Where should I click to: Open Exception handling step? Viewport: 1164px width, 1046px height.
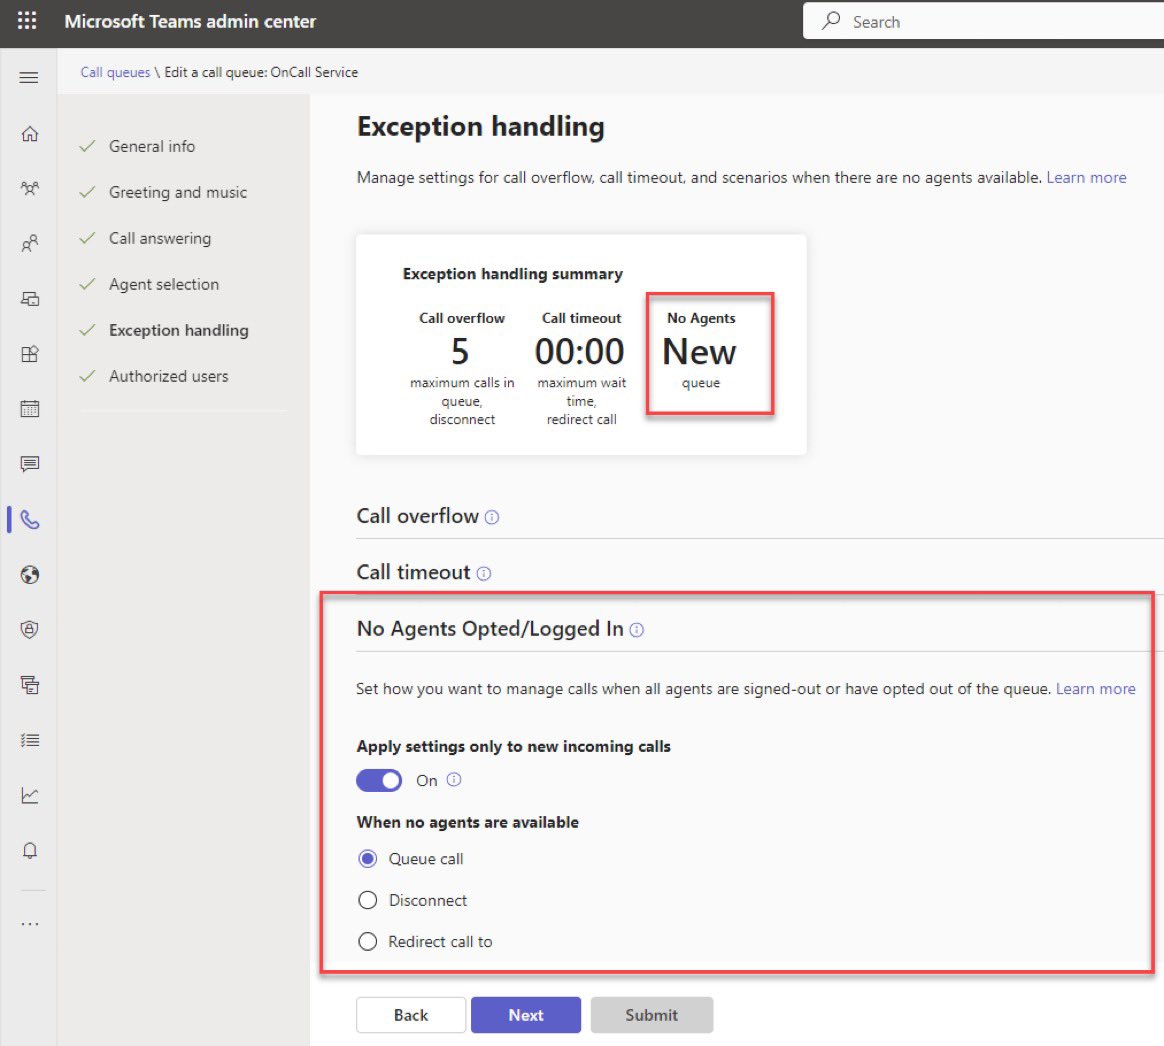pyautogui.click(x=178, y=330)
